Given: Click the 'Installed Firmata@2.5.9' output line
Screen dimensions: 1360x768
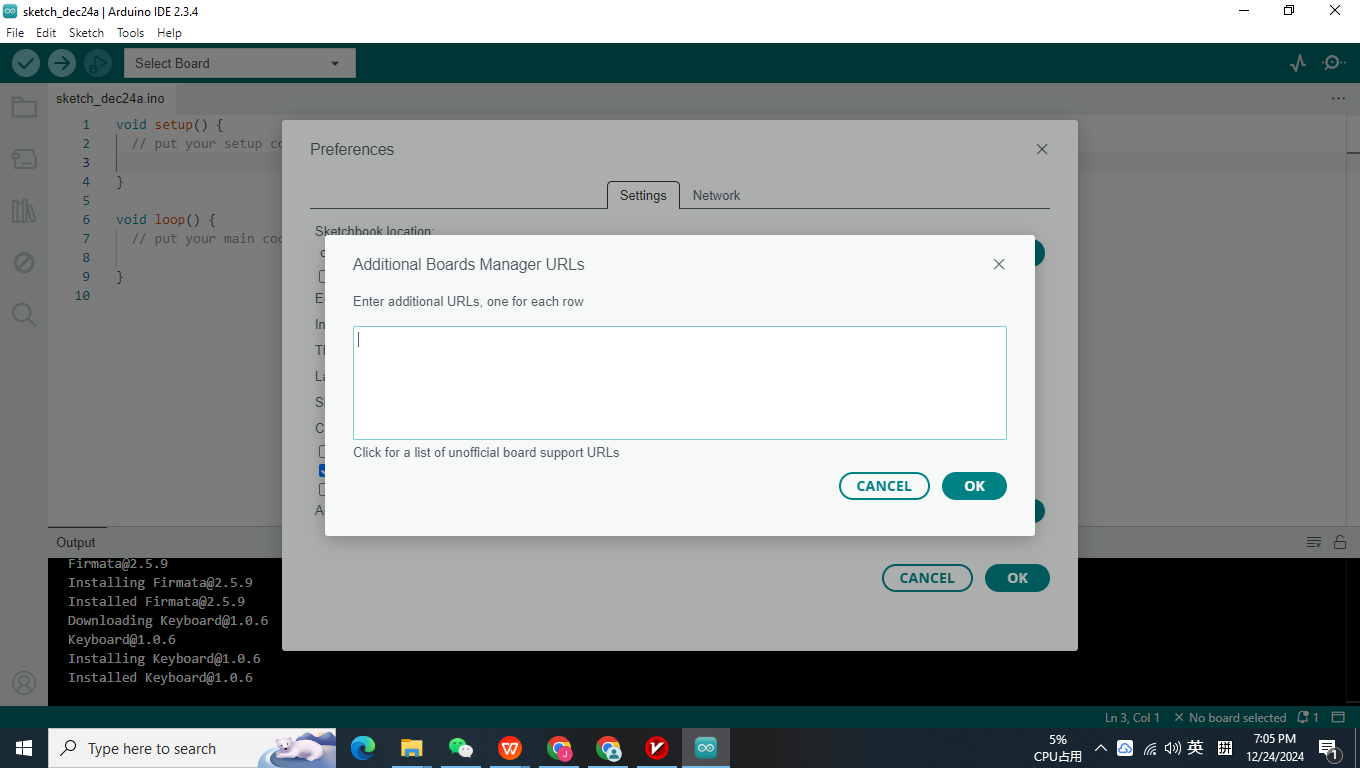Looking at the screenshot, I should coord(156,601).
